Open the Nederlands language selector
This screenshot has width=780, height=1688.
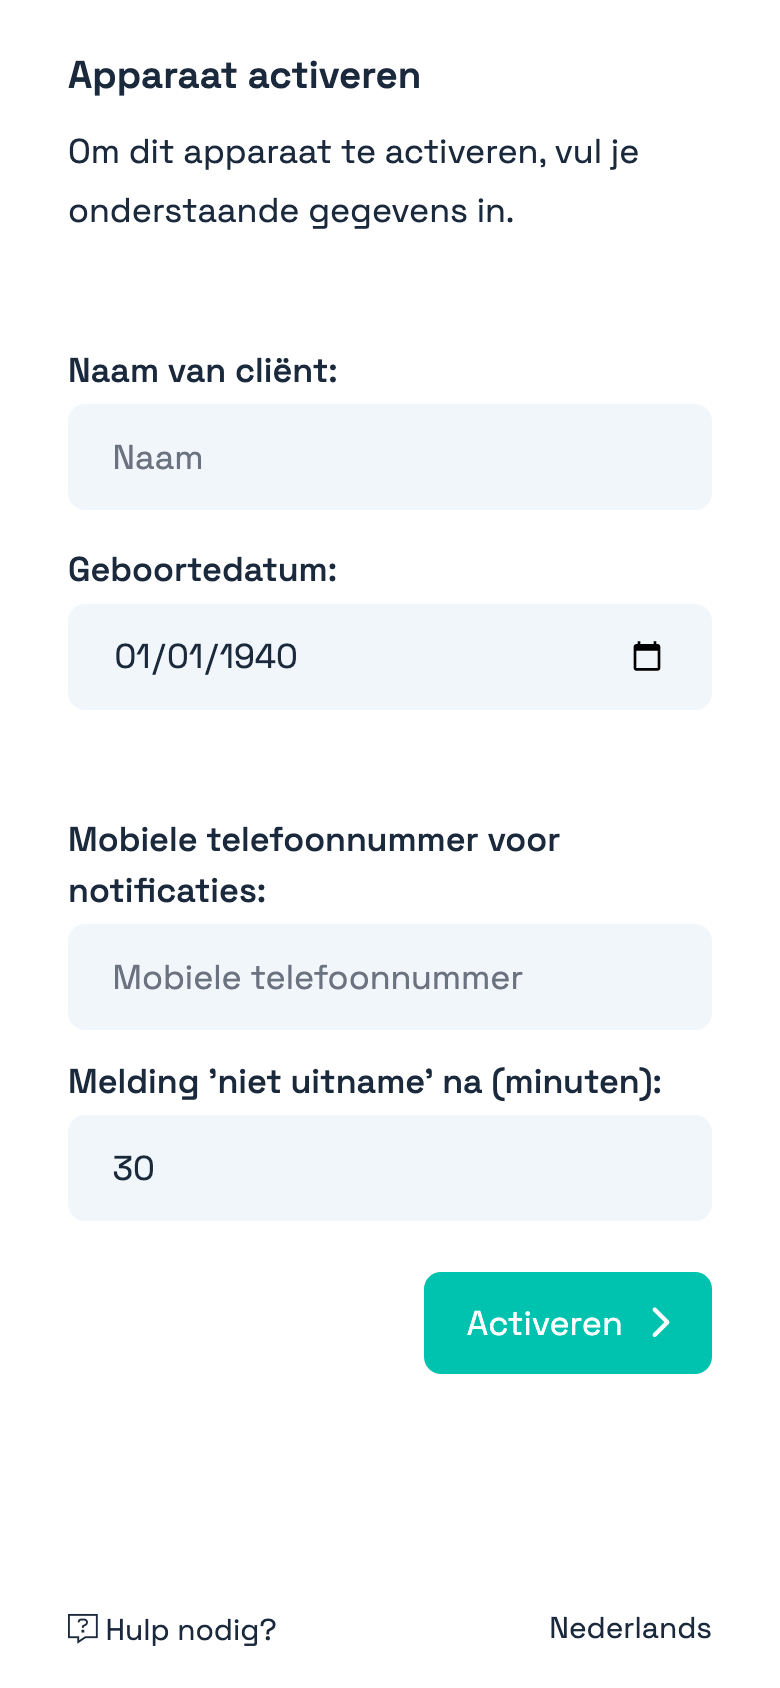pyautogui.click(x=630, y=1628)
